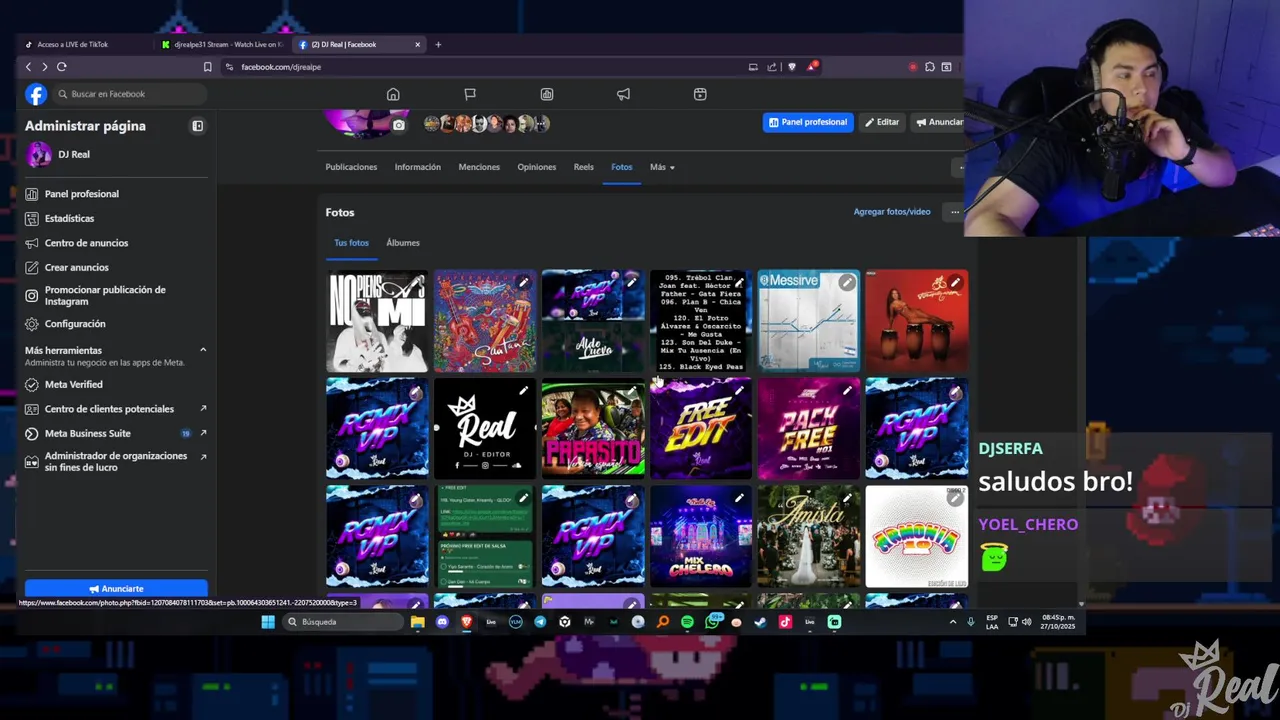The height and width of the screenshot is (720, 1280).
Task: Click the camera icon on profile picture
Action: tap(399, 125)
